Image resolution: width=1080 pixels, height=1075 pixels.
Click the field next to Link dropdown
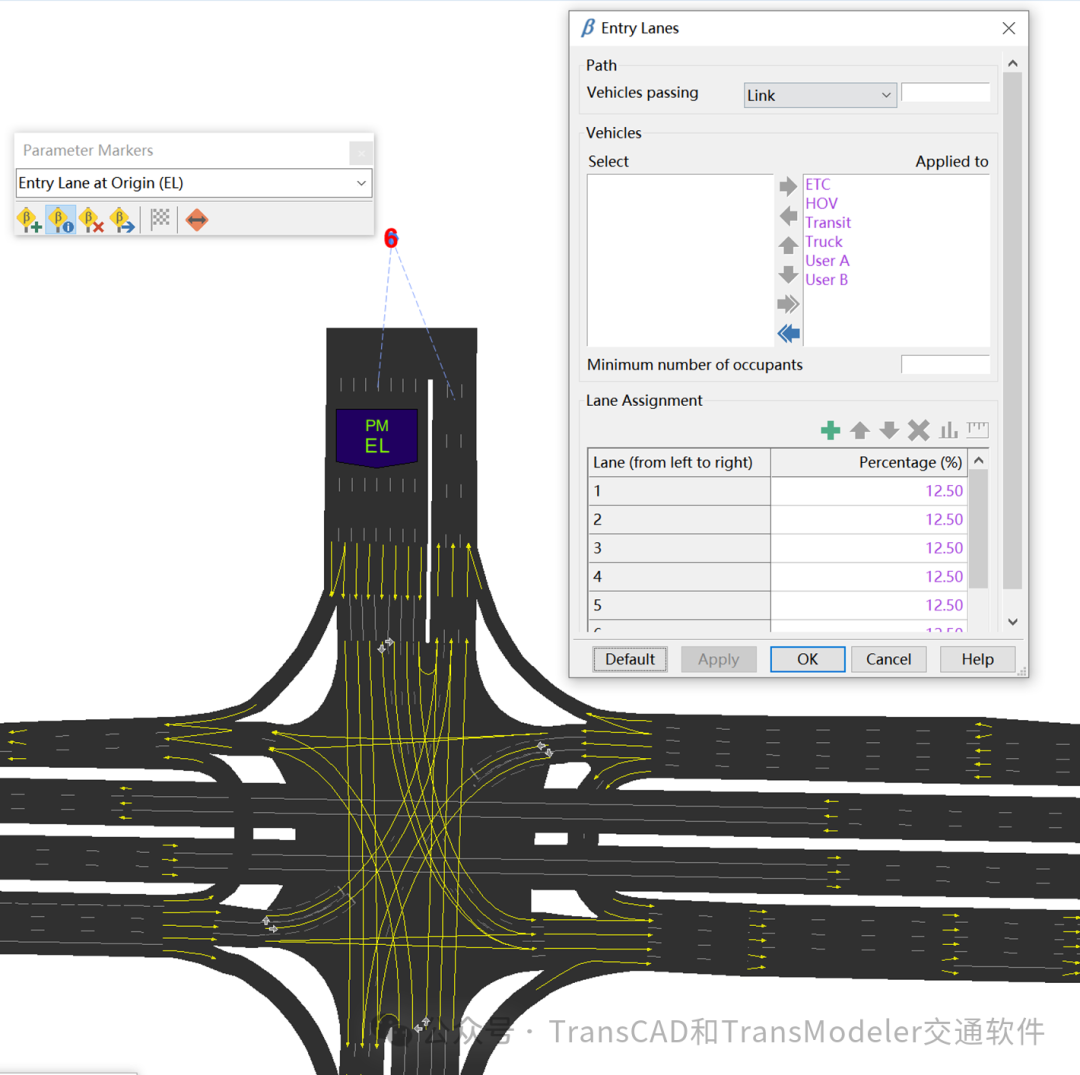coord(945,92)
